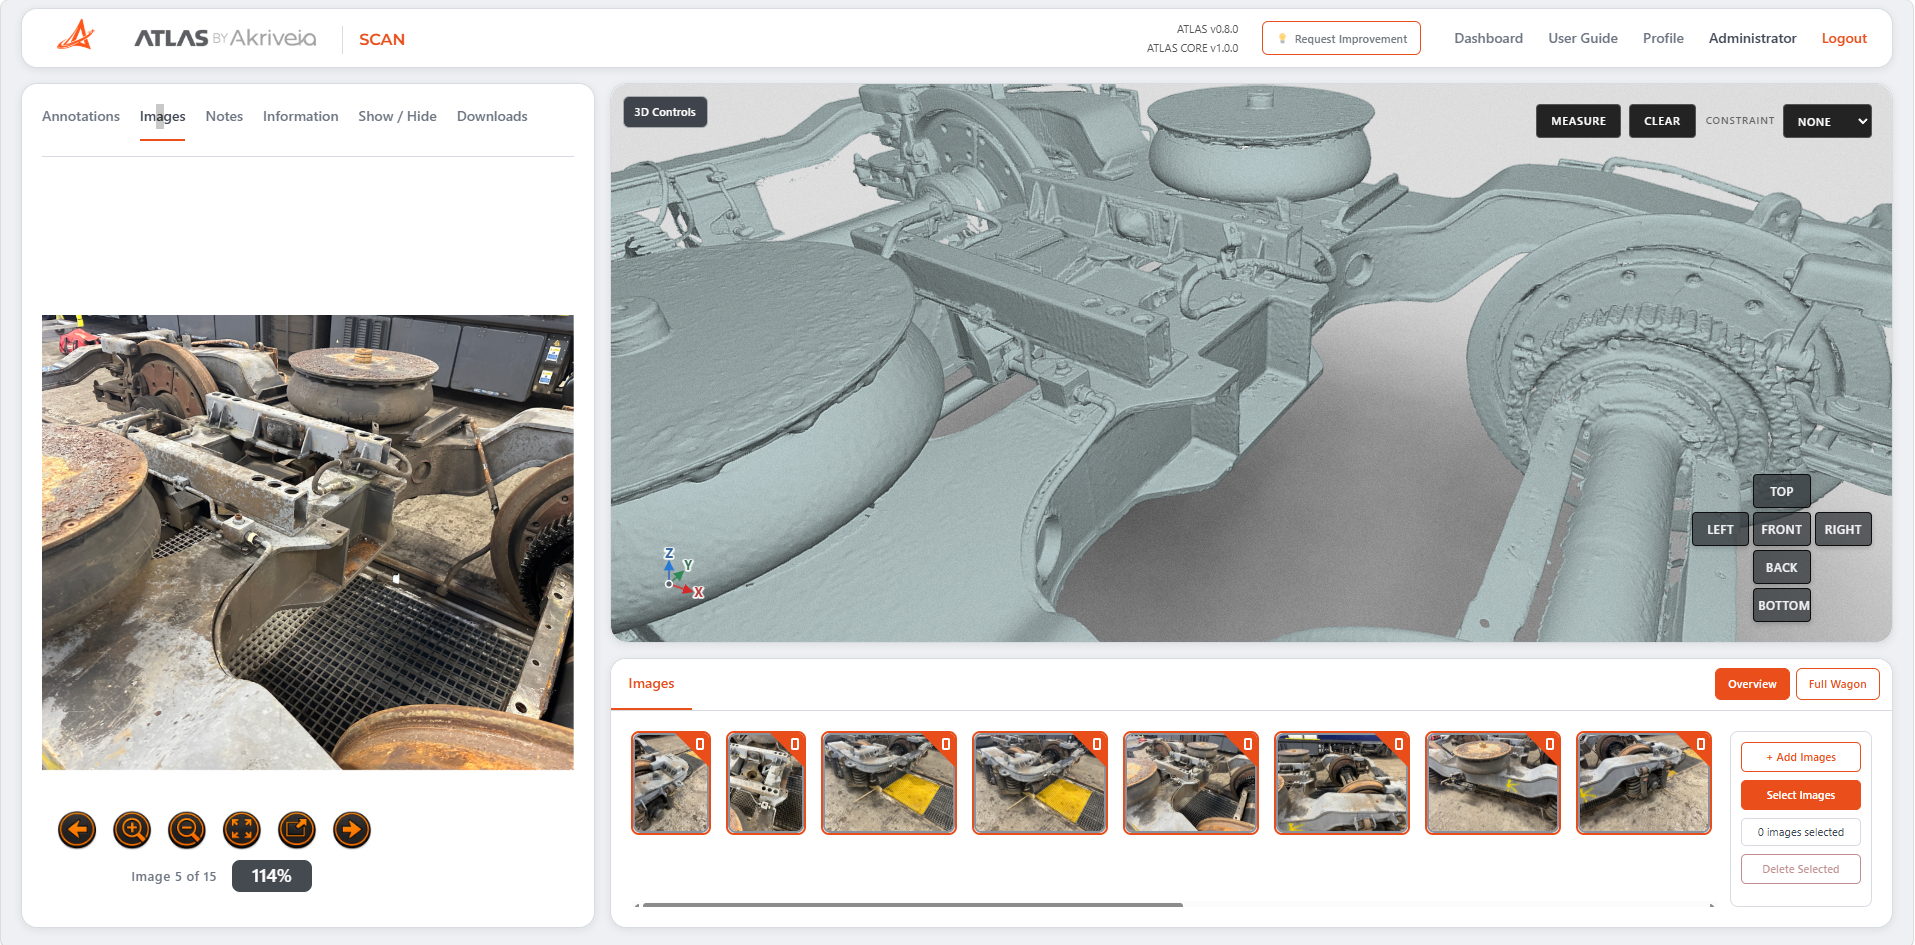Switch the 3D view to LEFT

coord(1720,529)
